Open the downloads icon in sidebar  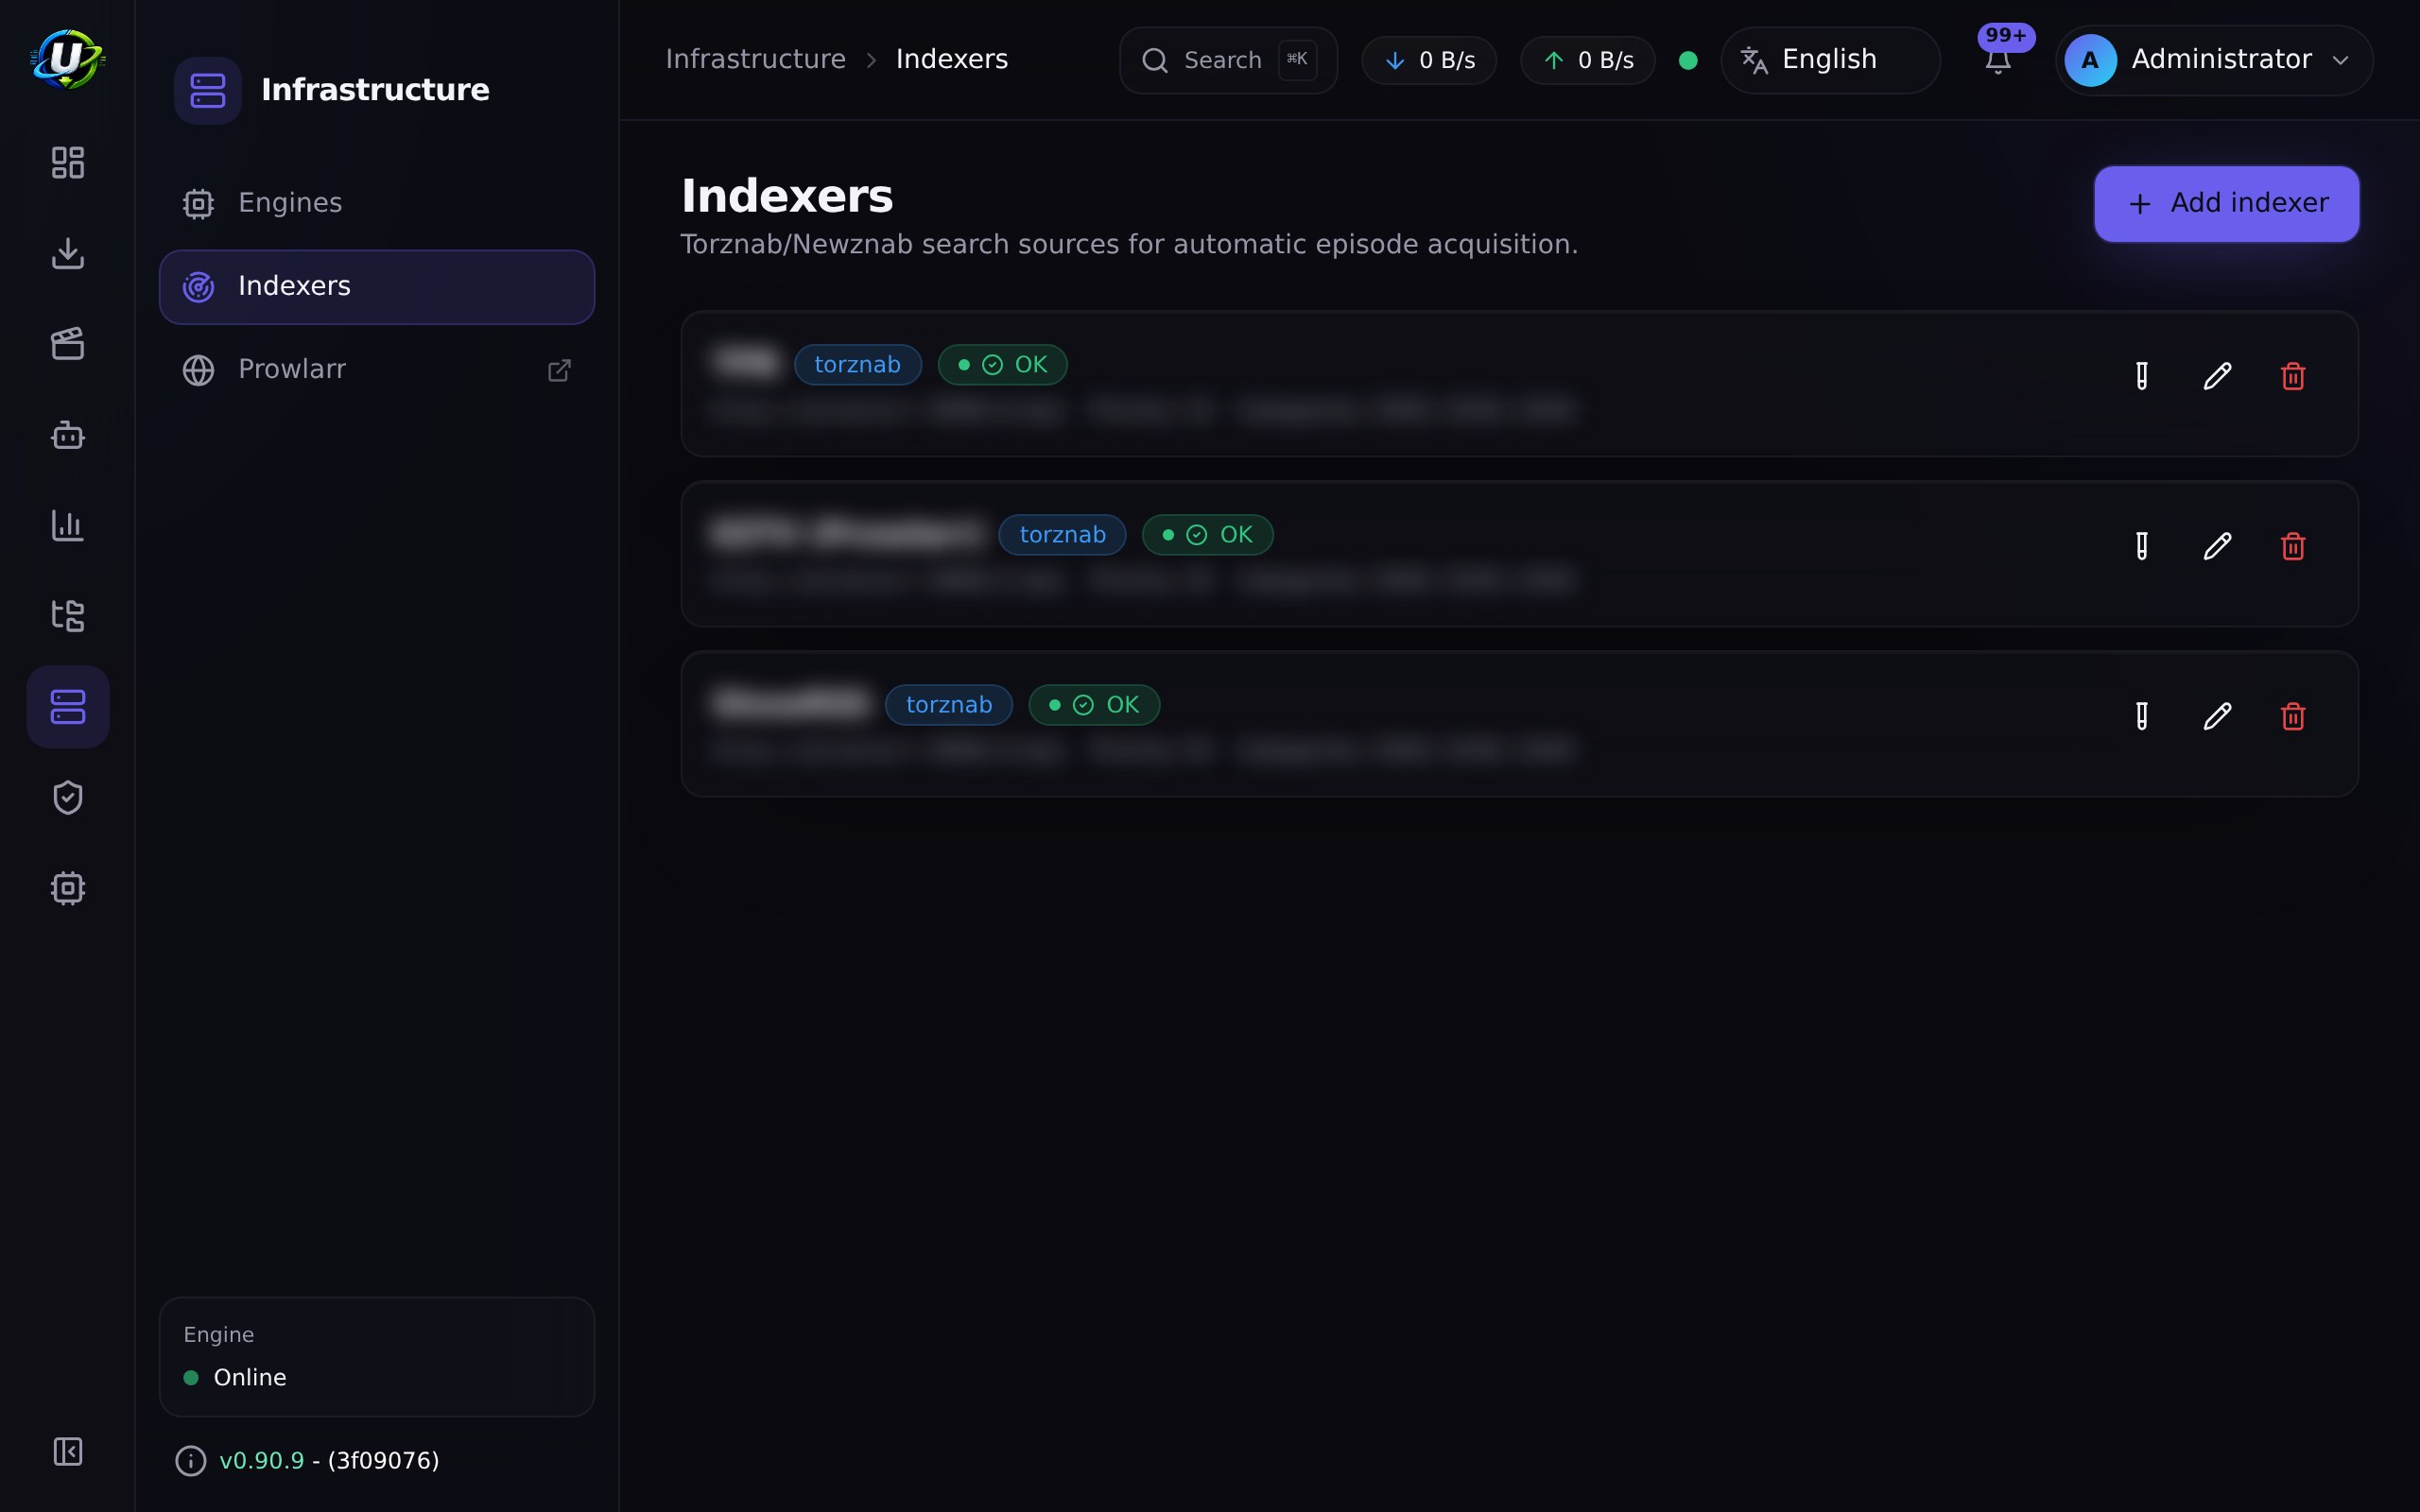click(67, 253)
